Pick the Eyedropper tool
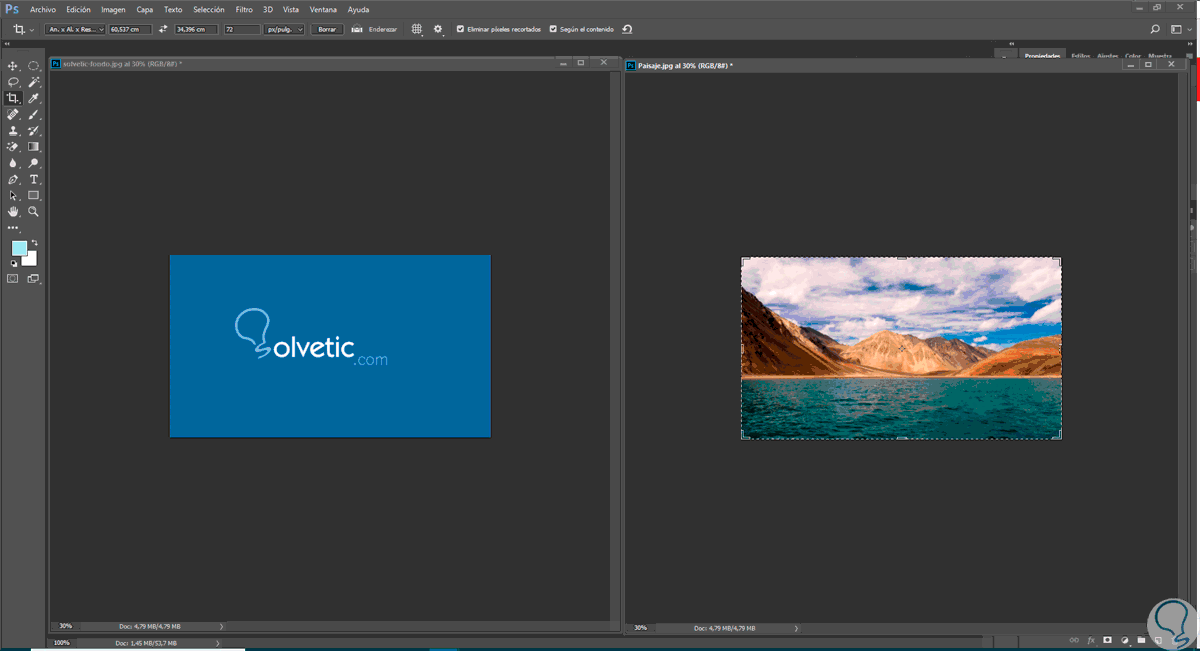1200x651 pixels. 33,98
